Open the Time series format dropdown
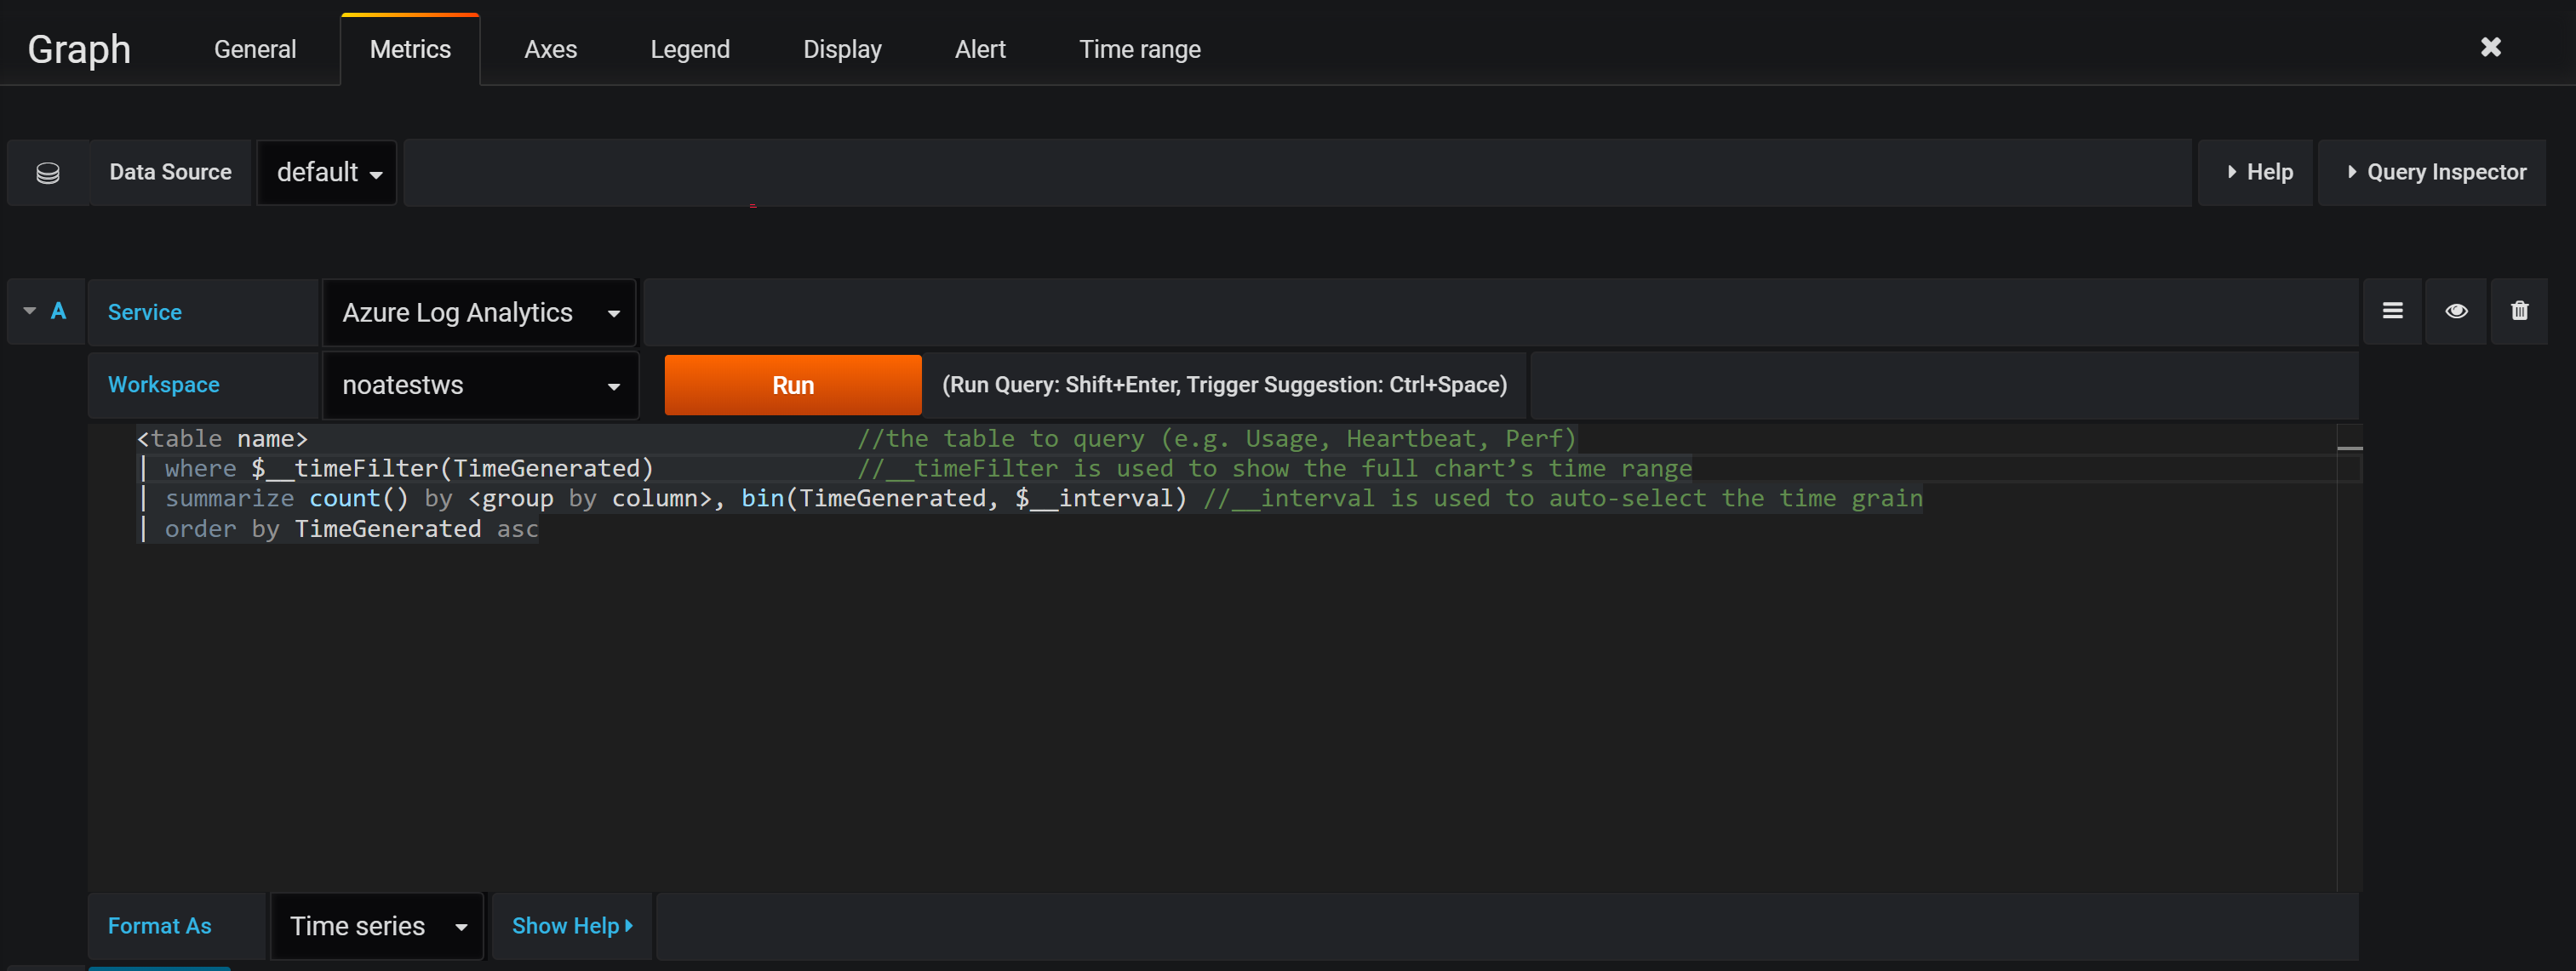The width and height of the screenshot is (2576, 971). click(x=377, y=926)
